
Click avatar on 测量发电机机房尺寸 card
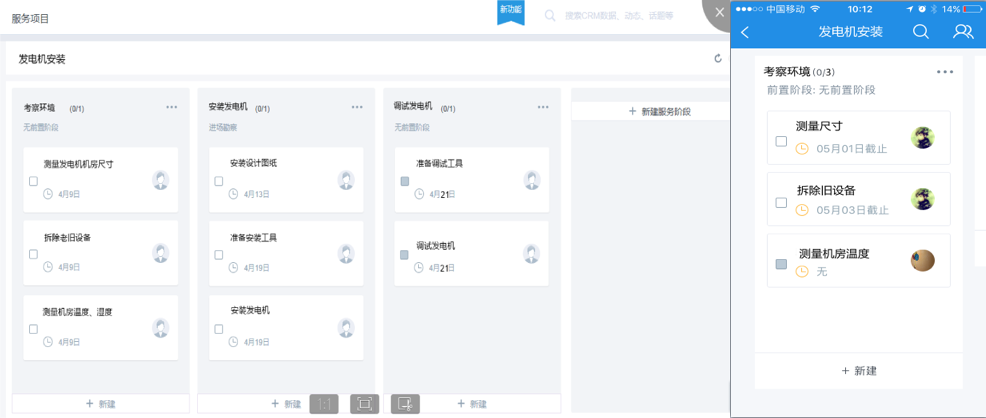pos(160,180)
